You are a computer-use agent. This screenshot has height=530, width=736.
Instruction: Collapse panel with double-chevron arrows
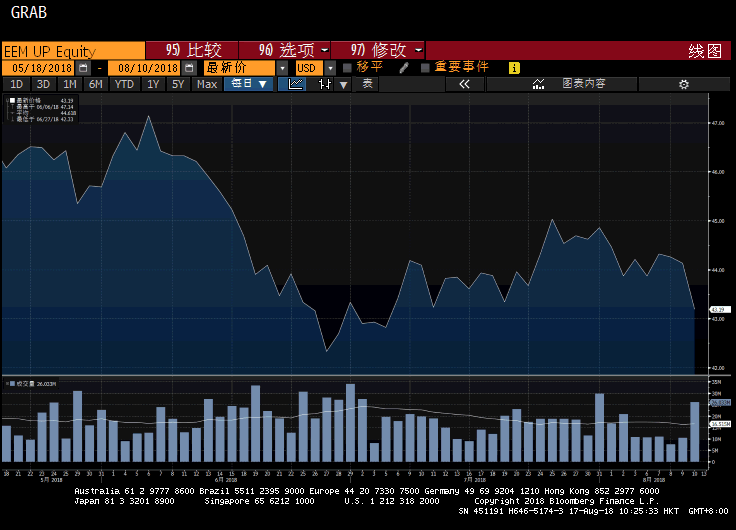pyautogui.click(x=464, y=84)
